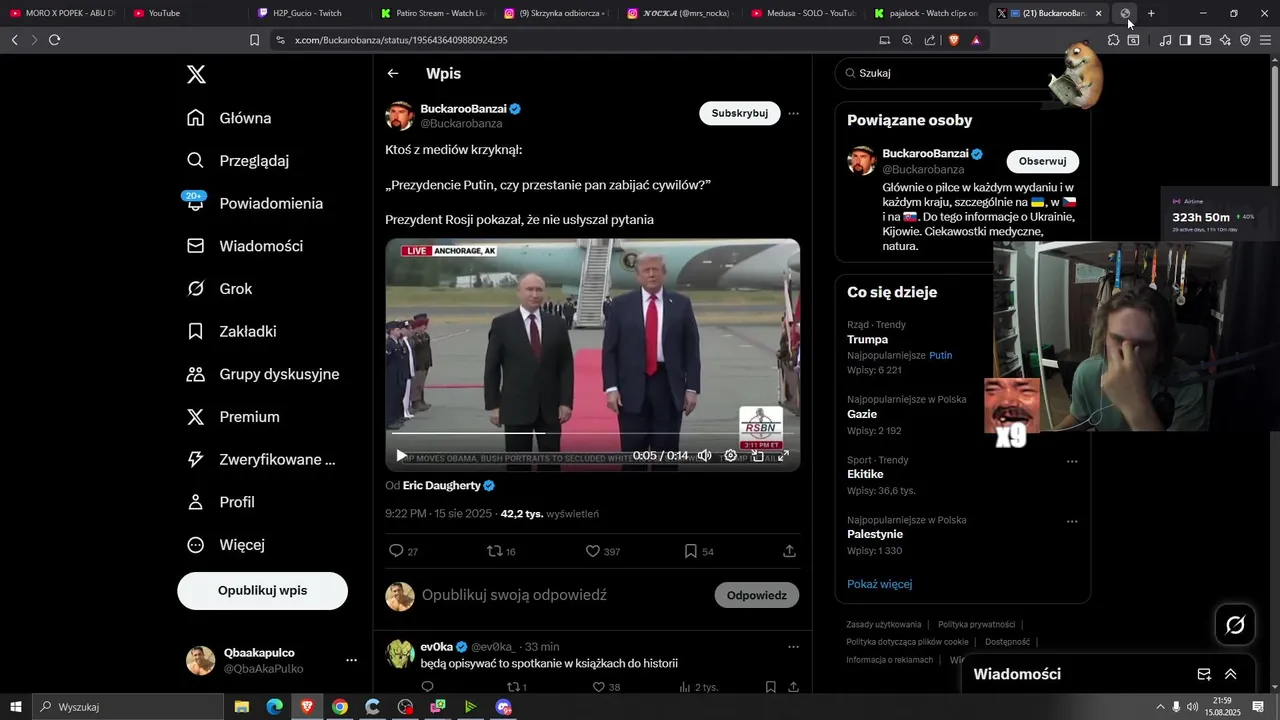The image size is (1280, 720).
Task: Expand the Wiadomości drawer
Action: pyautogui.click(x=1231, y=674)
